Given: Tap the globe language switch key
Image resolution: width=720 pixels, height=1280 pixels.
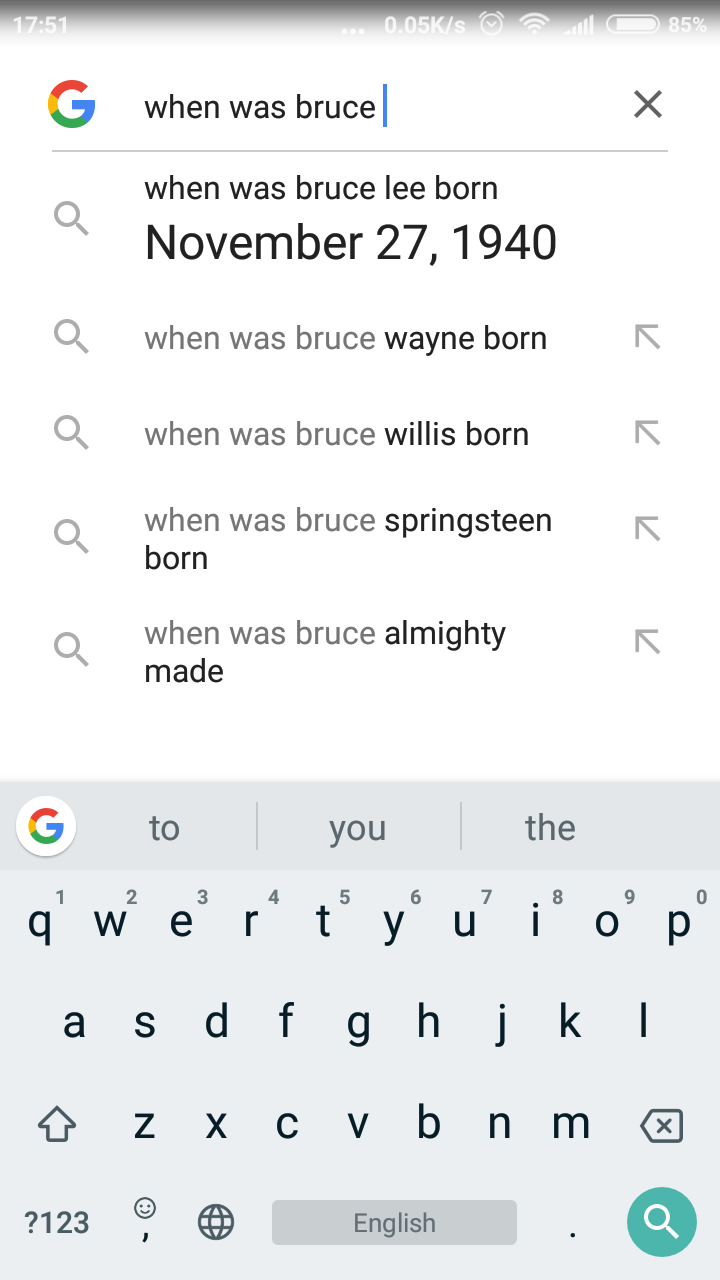Looking at the screenshot, I should coord(216,1221).
